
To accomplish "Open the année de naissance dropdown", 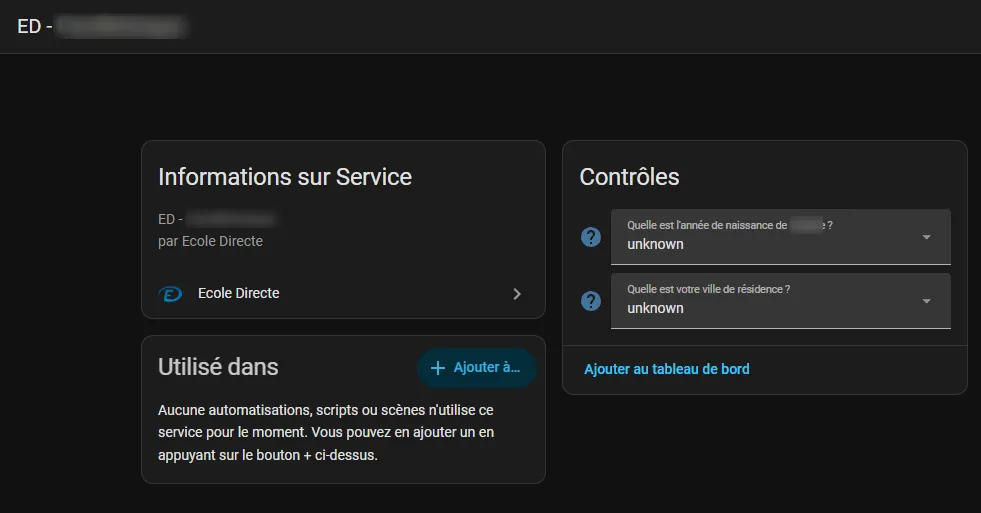I will [781, 236].
